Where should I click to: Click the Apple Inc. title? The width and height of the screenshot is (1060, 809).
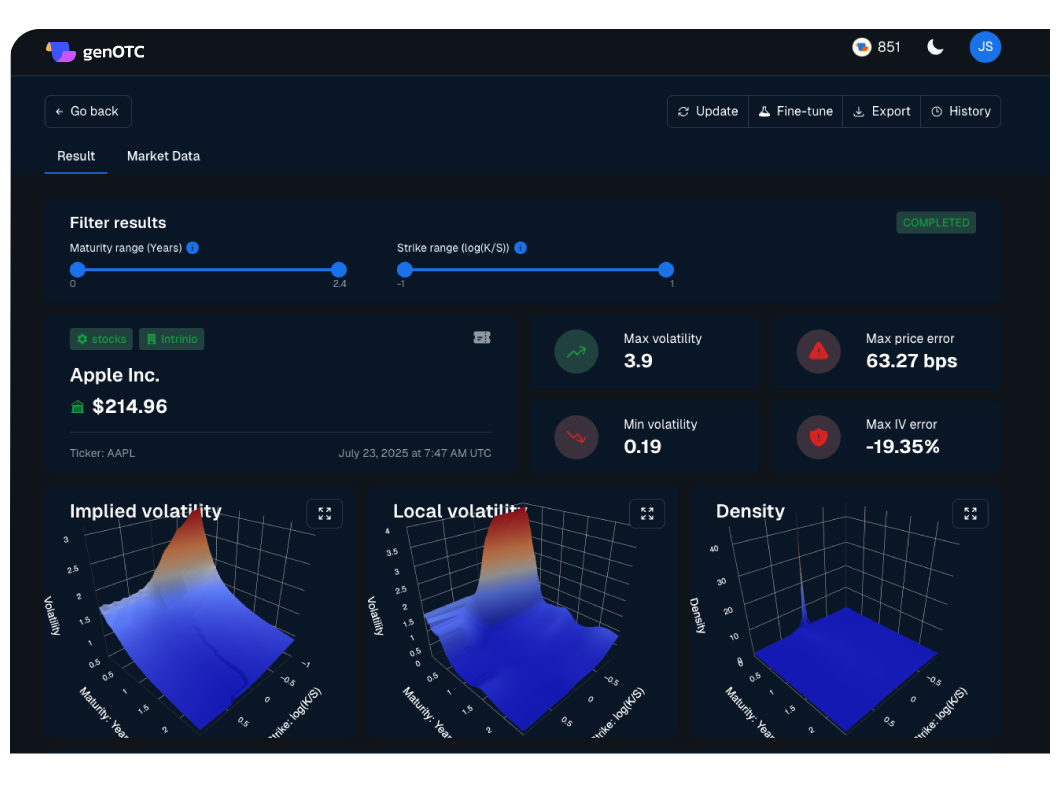point(115,375)
